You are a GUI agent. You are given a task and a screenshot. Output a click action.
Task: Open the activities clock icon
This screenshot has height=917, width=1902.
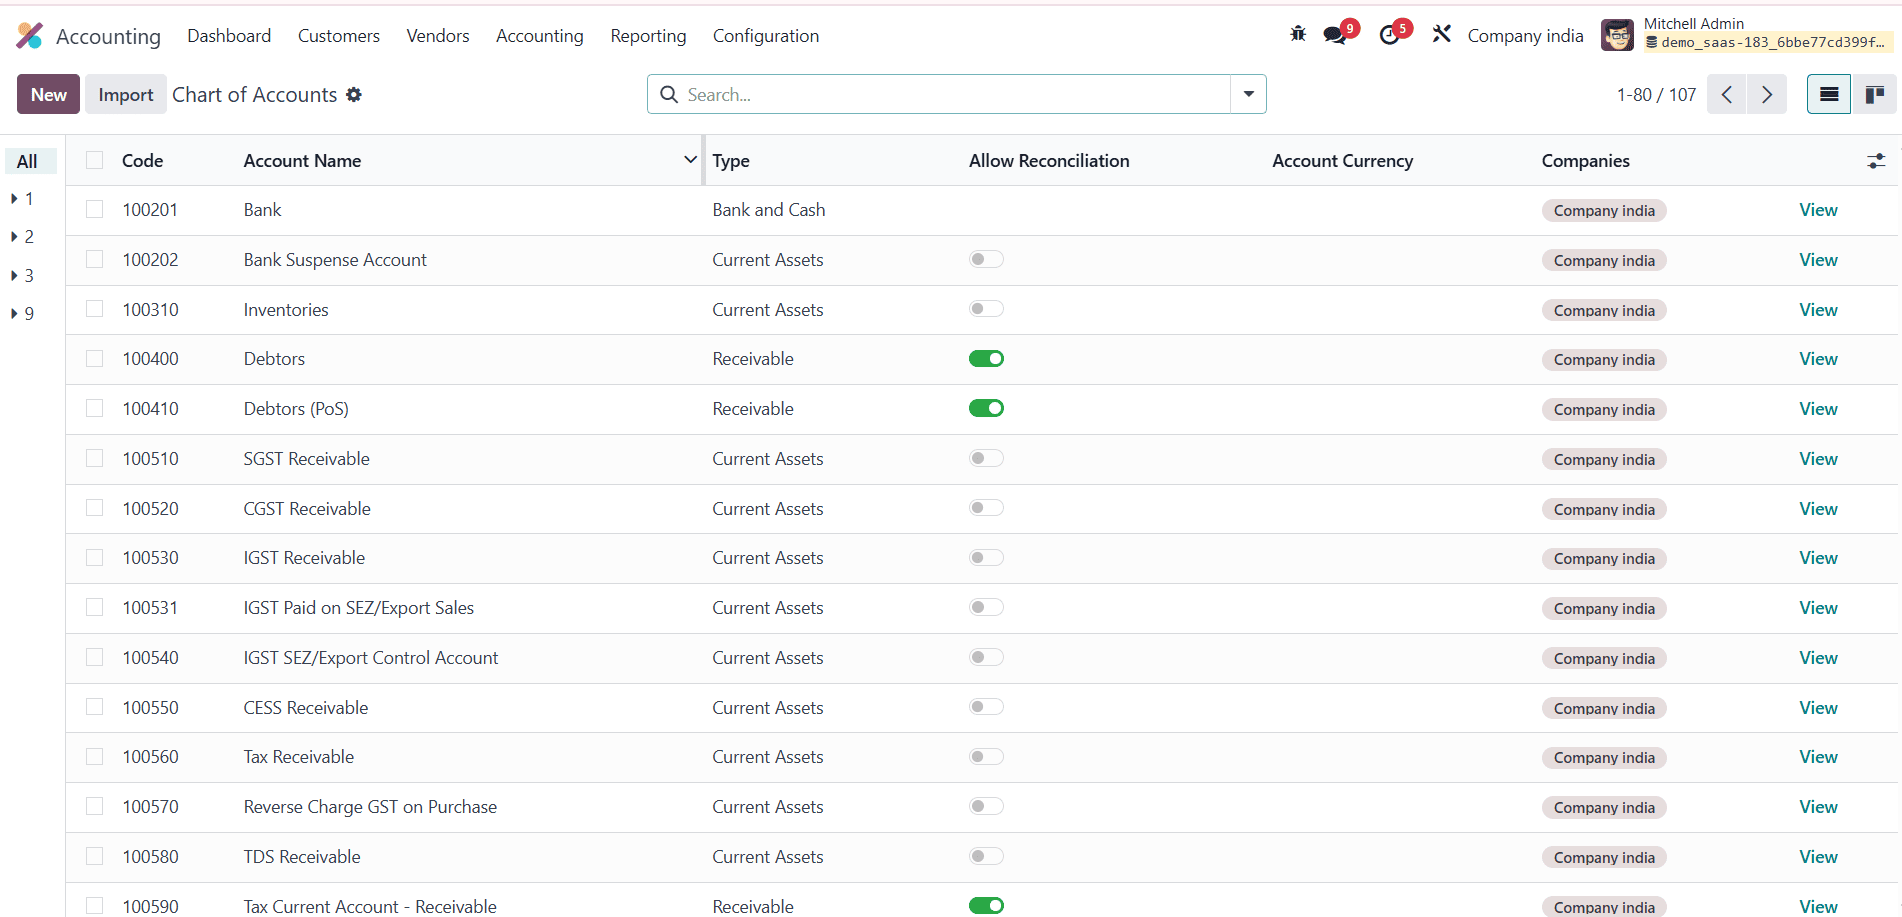point(1389,35)
